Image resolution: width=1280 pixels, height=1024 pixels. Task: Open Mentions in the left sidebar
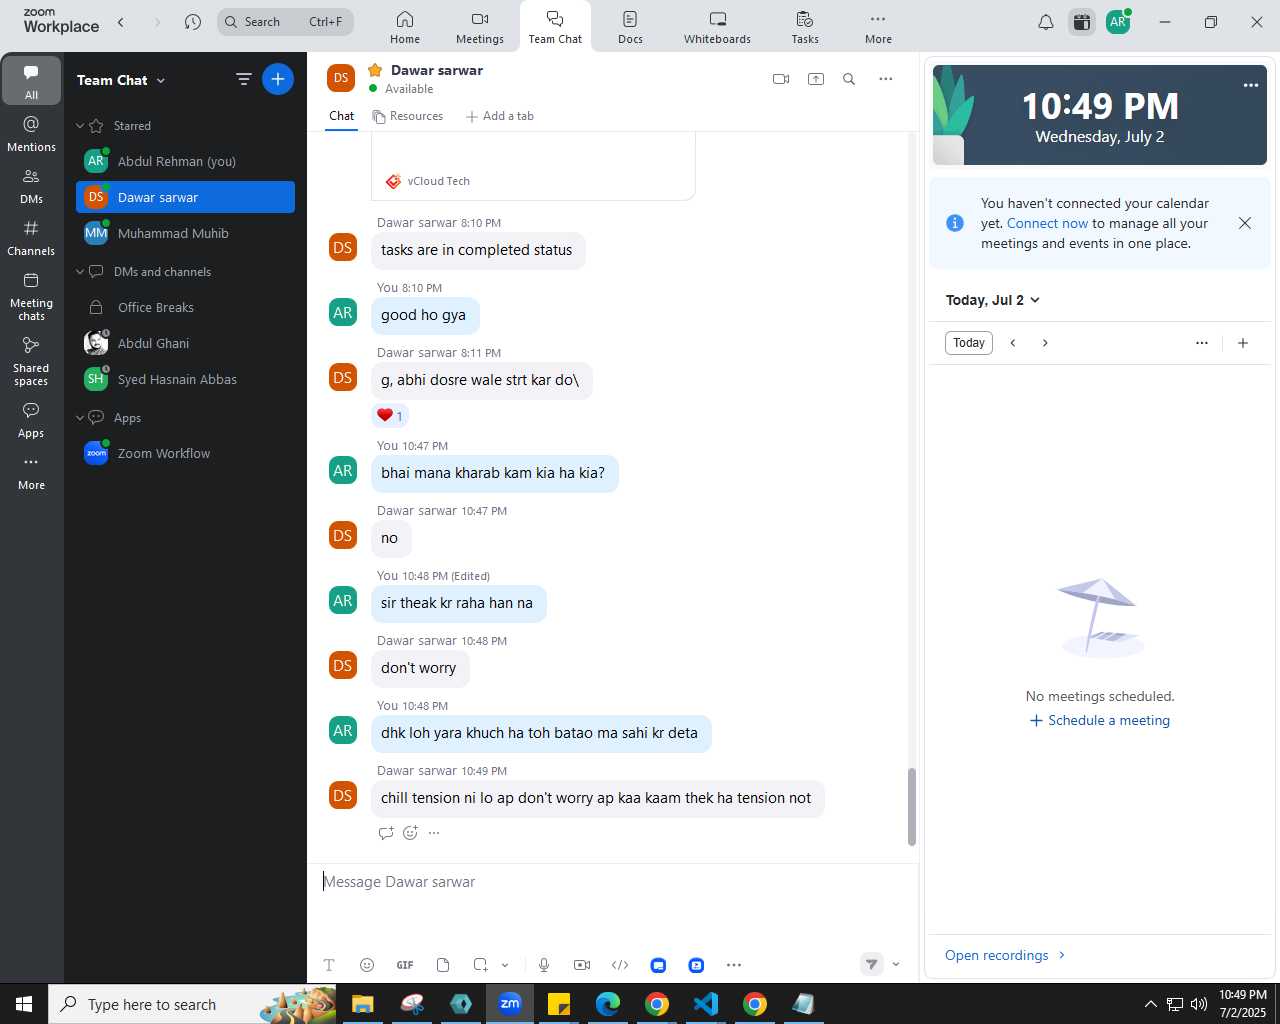point(31,134)
